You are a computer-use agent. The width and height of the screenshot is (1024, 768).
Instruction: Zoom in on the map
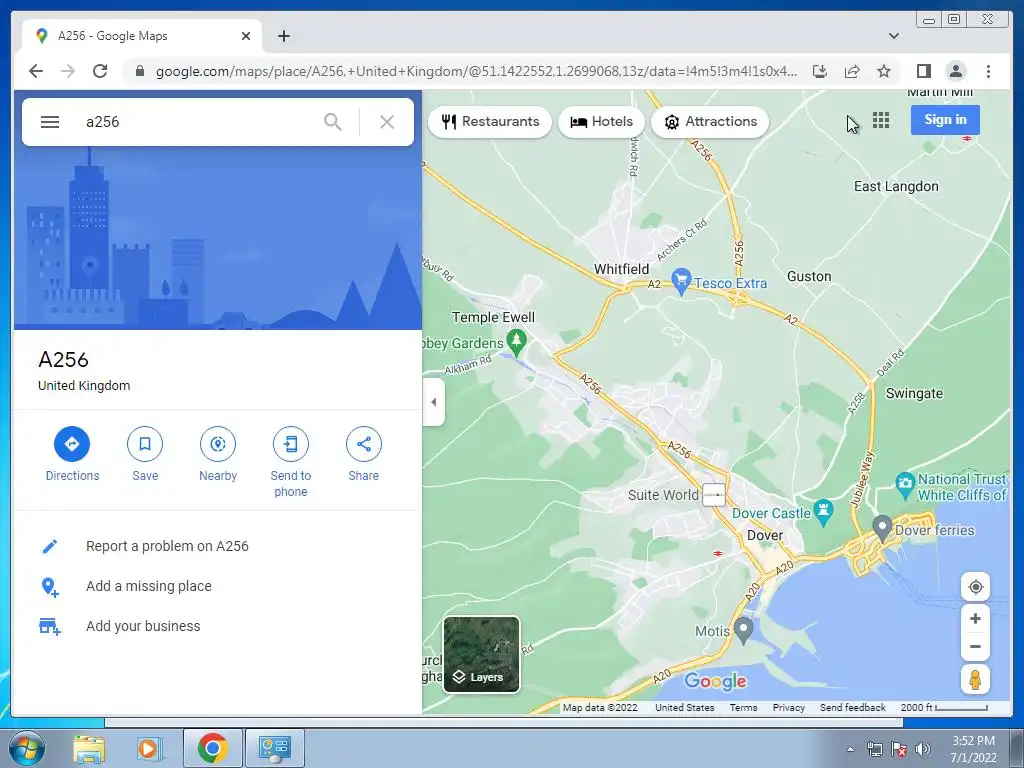(976, 618)
